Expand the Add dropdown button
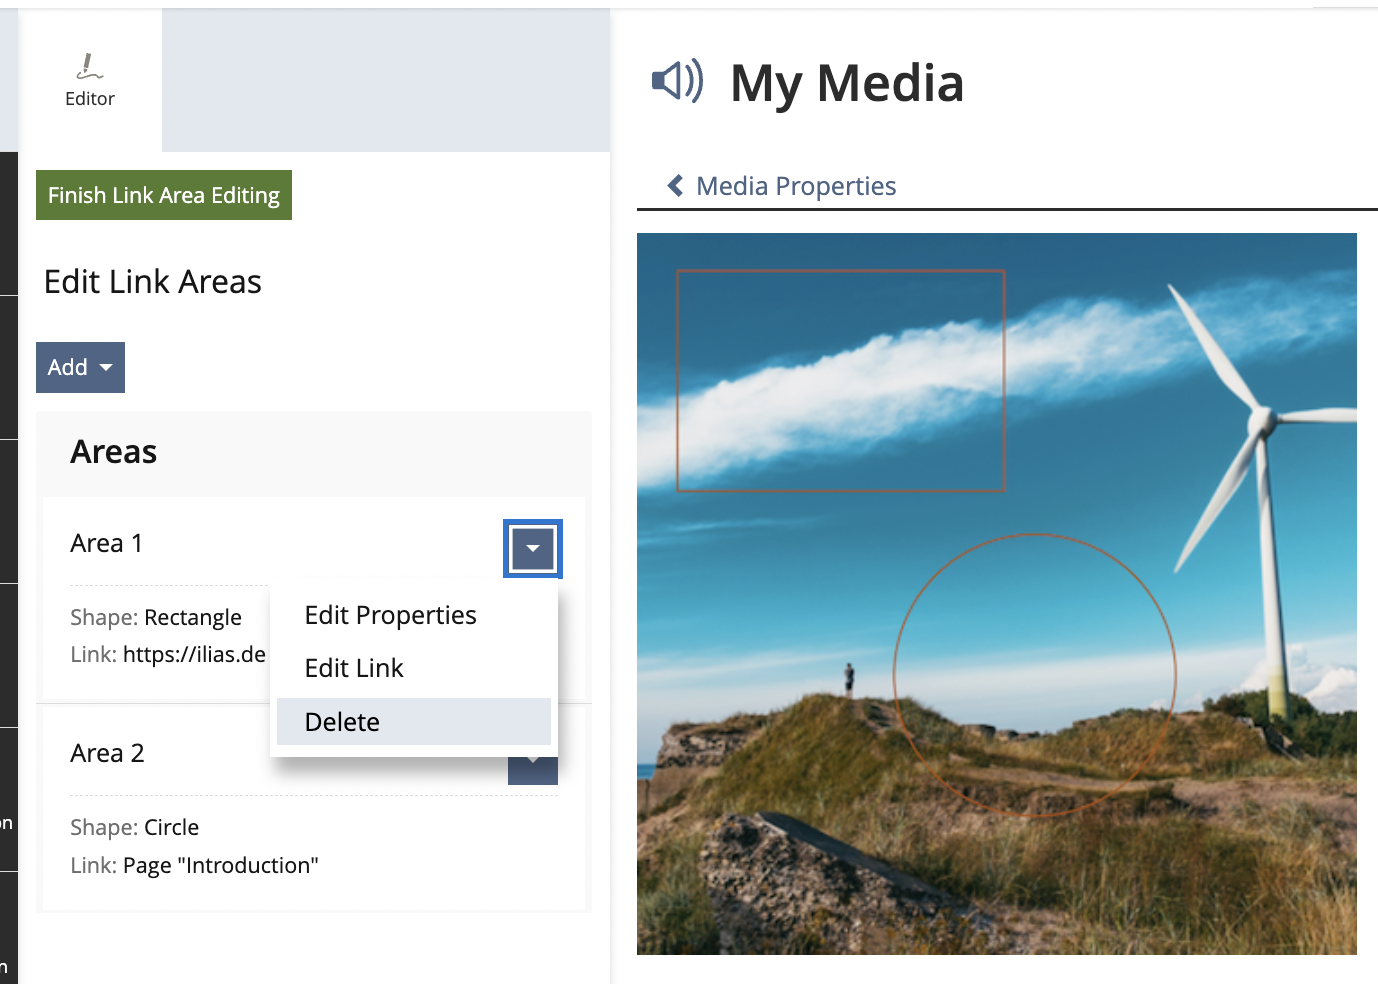This screenshot has width=1378, height=984. (x=80, y=367)
